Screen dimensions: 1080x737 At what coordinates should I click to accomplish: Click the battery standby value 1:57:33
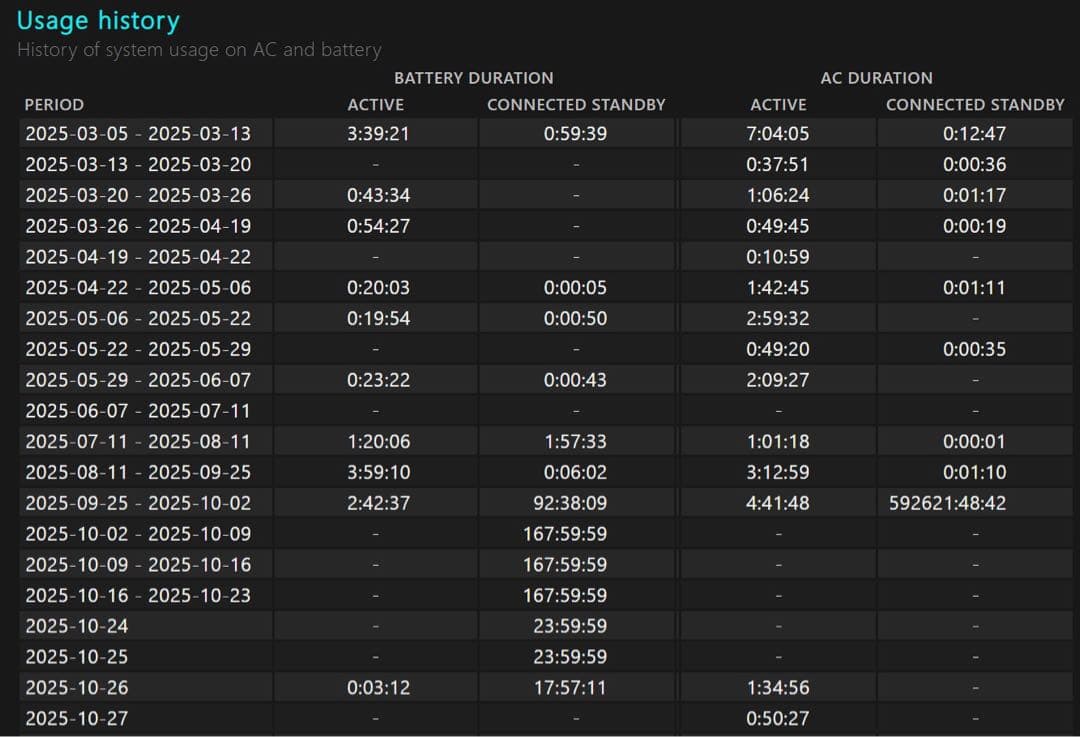click(575, 441)
